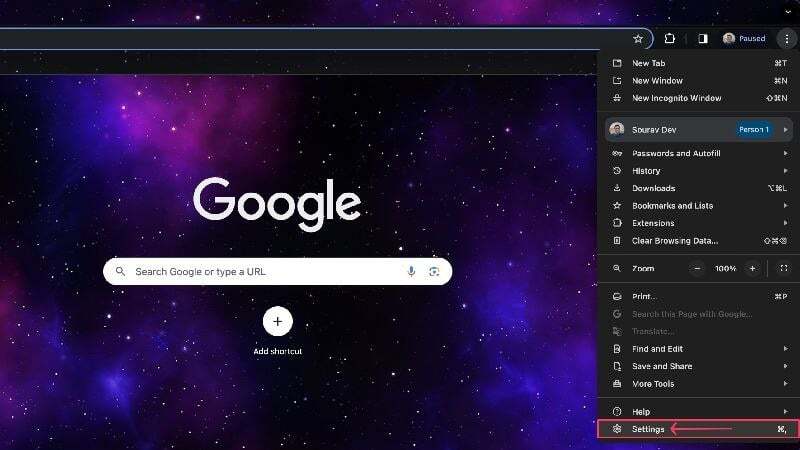Enter full screen via zoom row icon

coord(784,268)
